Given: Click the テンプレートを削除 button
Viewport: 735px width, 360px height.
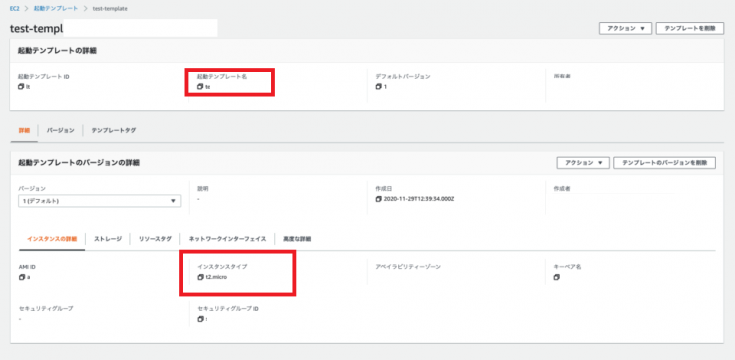Looking at the screenshot, I should 690,28.
